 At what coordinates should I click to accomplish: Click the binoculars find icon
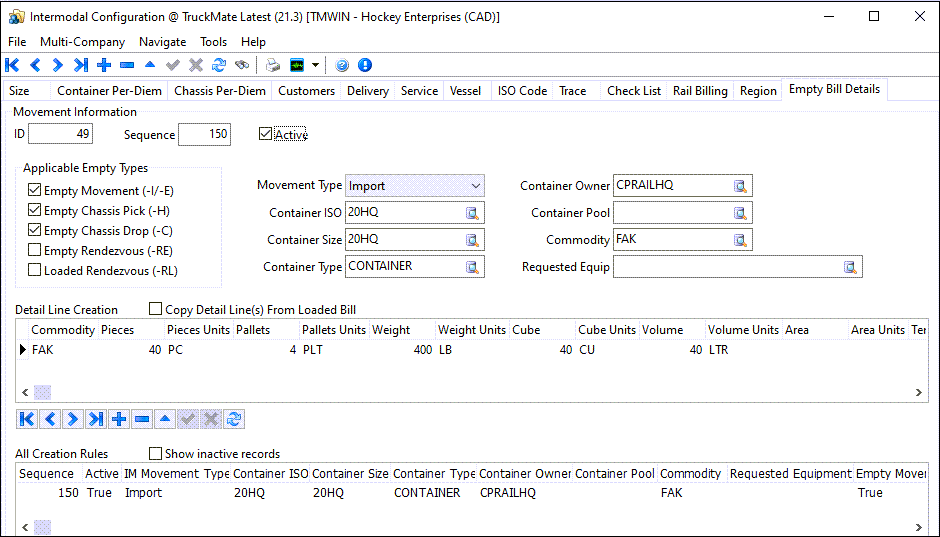click(242, 65)
